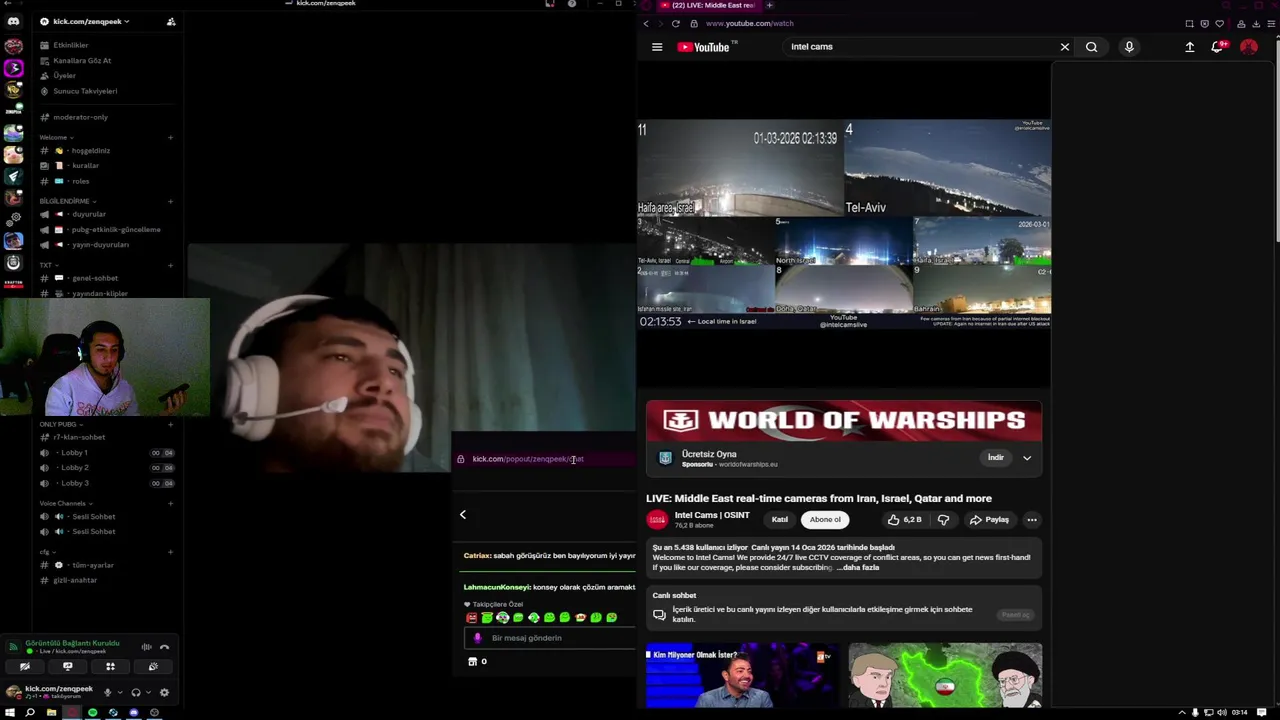Viewport: 1280px width, 720px height.
Task: Expand the World of Warships ad chevron
Action: click(1026, 458)
